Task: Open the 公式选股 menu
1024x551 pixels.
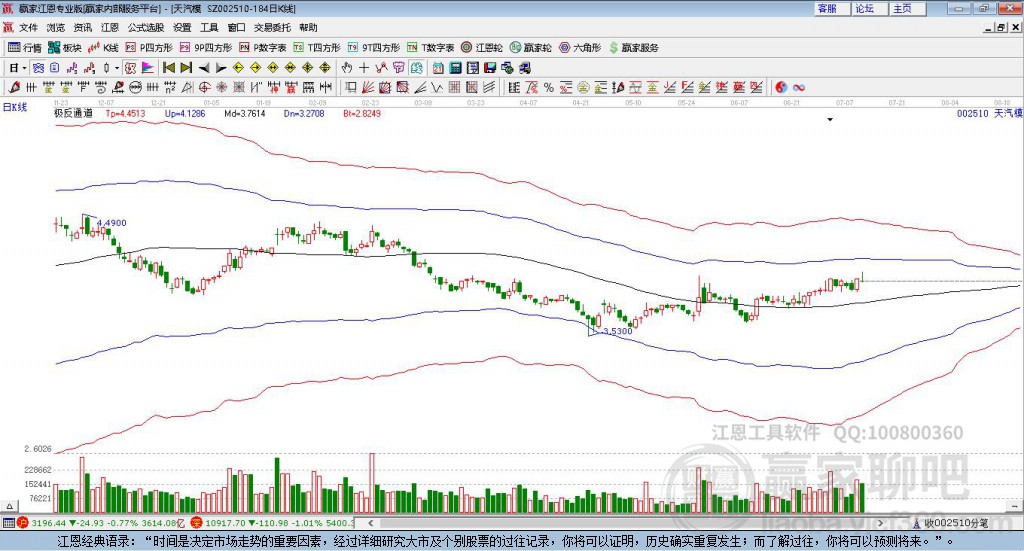Action: point(146,27)
